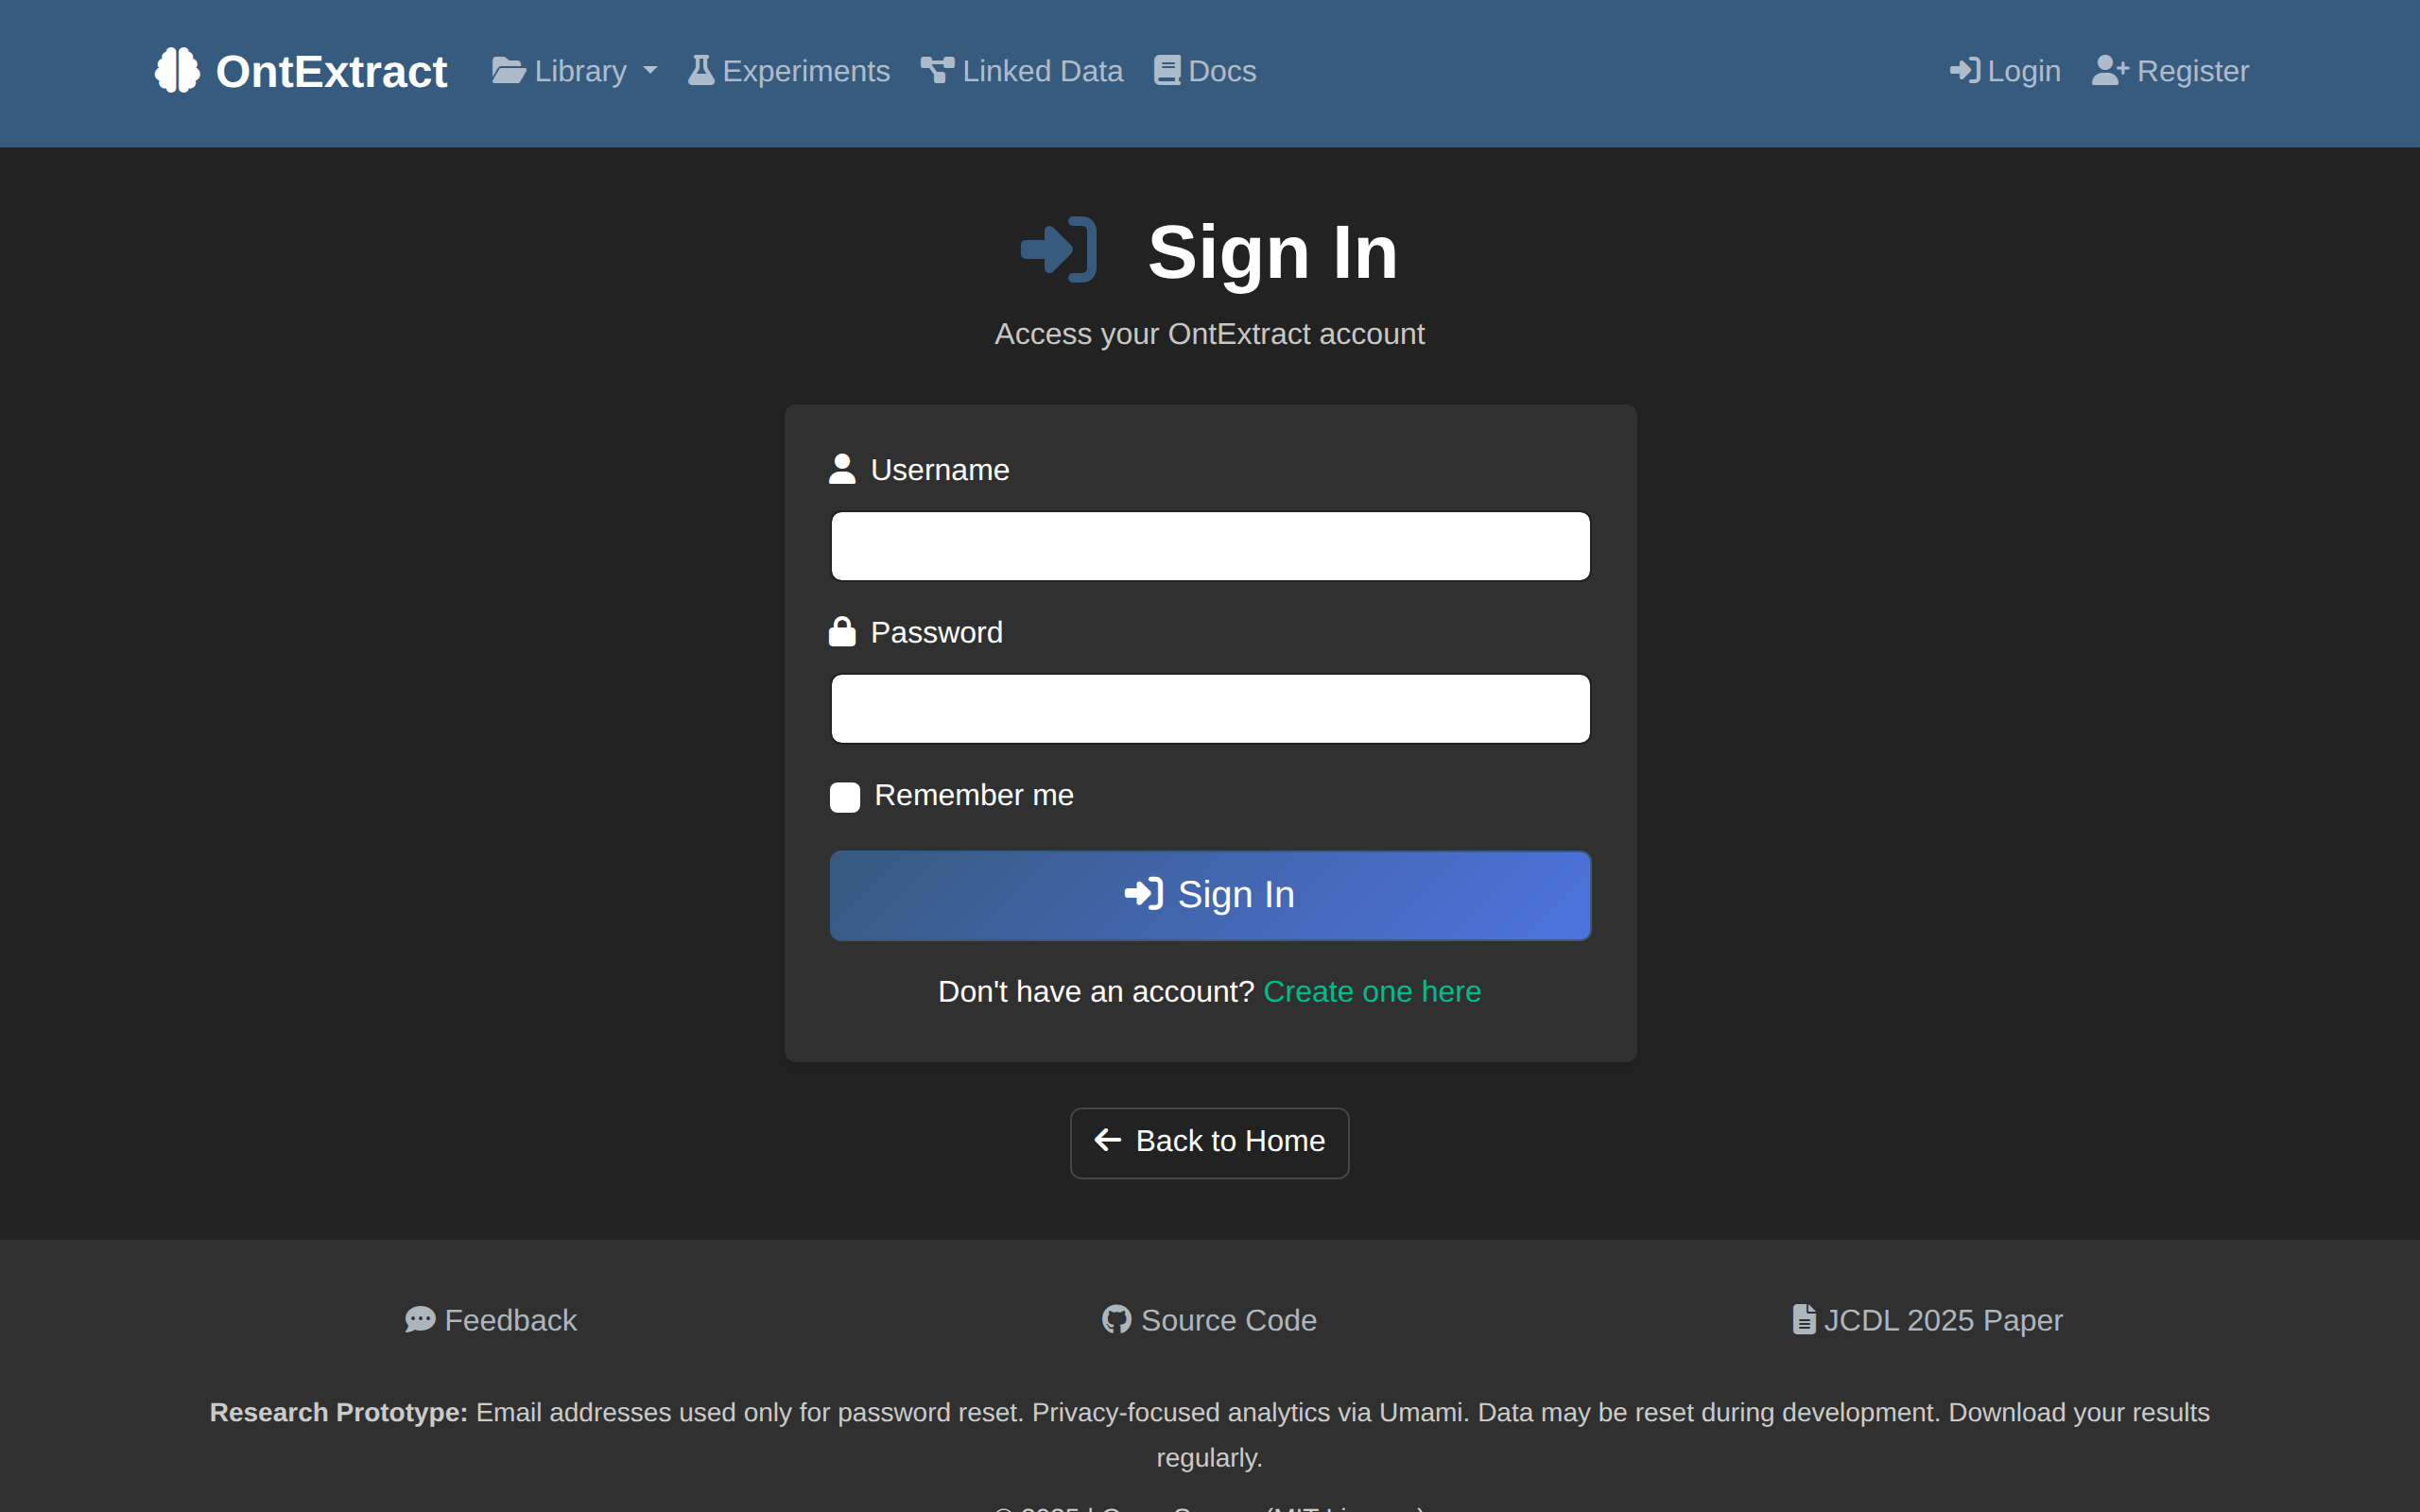Viewport: 2420px width, 1512px height.
Task: Click the speech bubble icon beside Feedback
Action: [421, 1319]
